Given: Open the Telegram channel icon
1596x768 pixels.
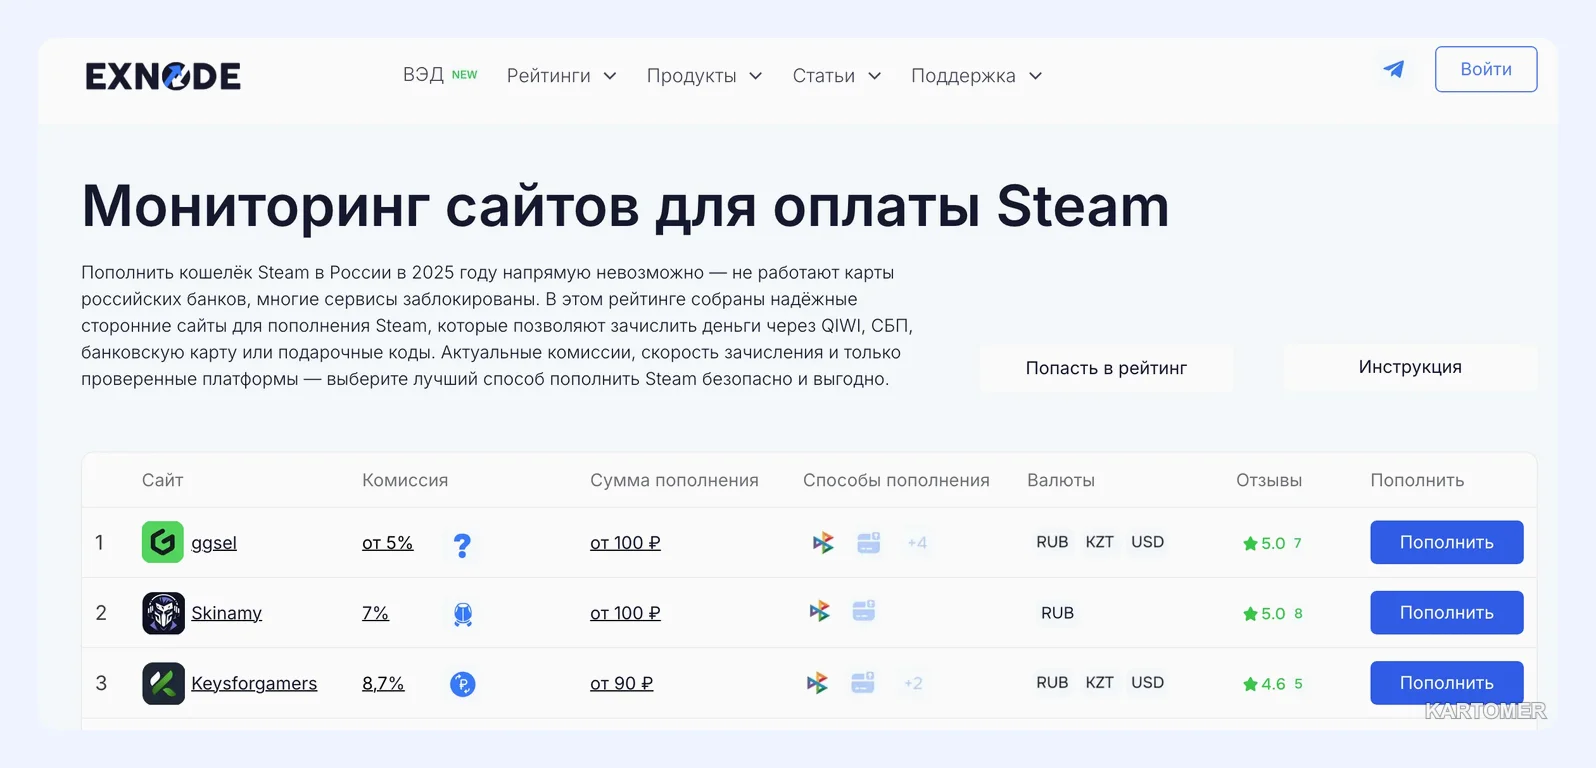Looking at the screenshot, I should 1393,69.
